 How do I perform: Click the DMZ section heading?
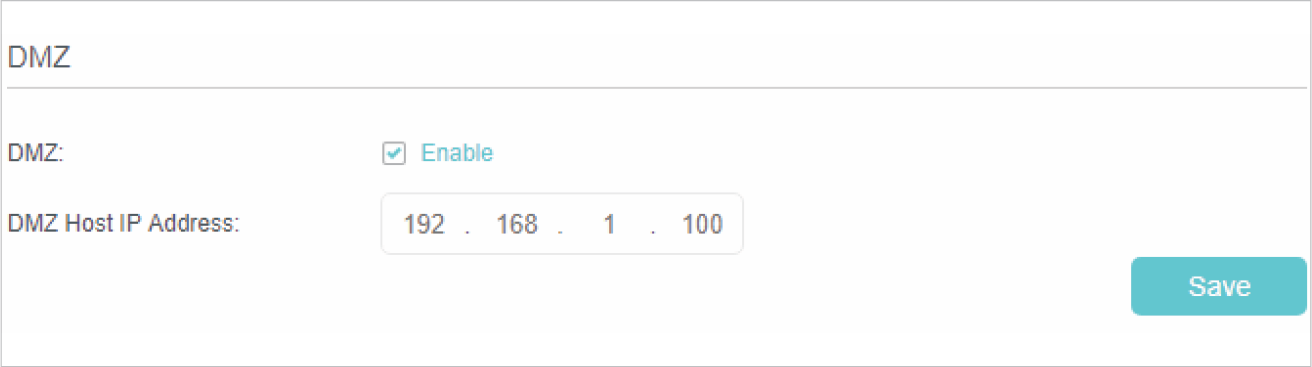(x=39, y=58)
